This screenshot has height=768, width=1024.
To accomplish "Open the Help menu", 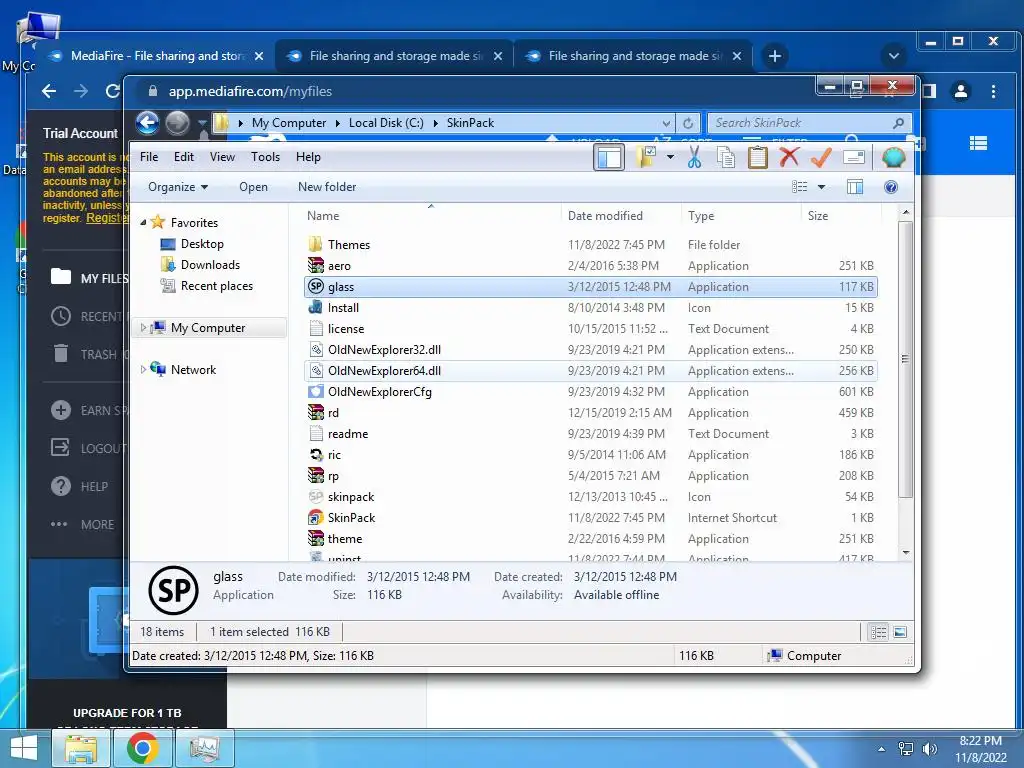I will [308, 157].
